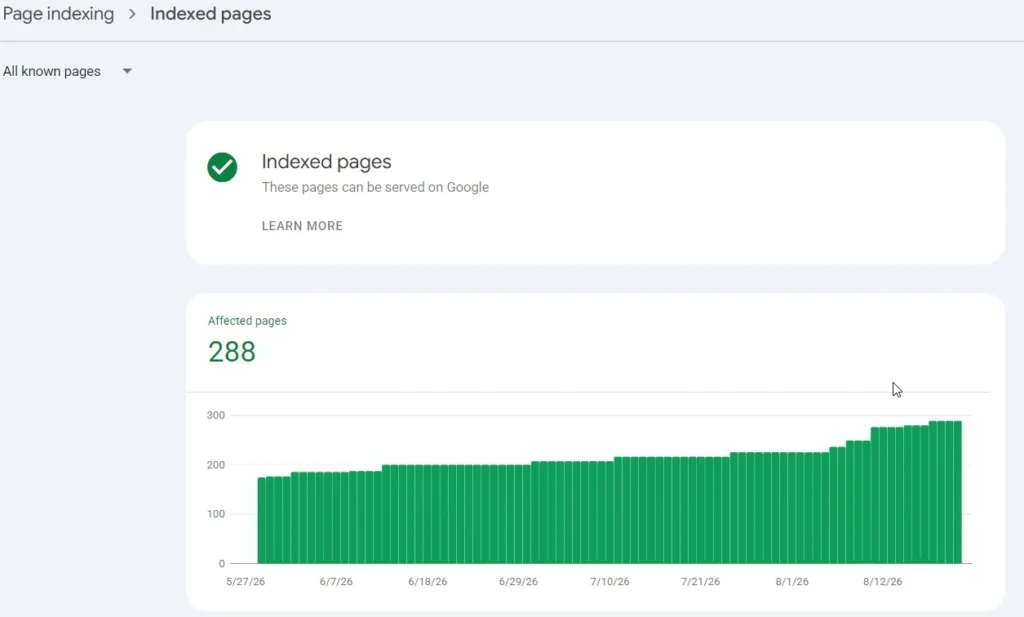This screenshot has width=1024, height=617.
Task: Click the 6/7/26 date label
Action: pyautogui.click(x=336, y=582)
